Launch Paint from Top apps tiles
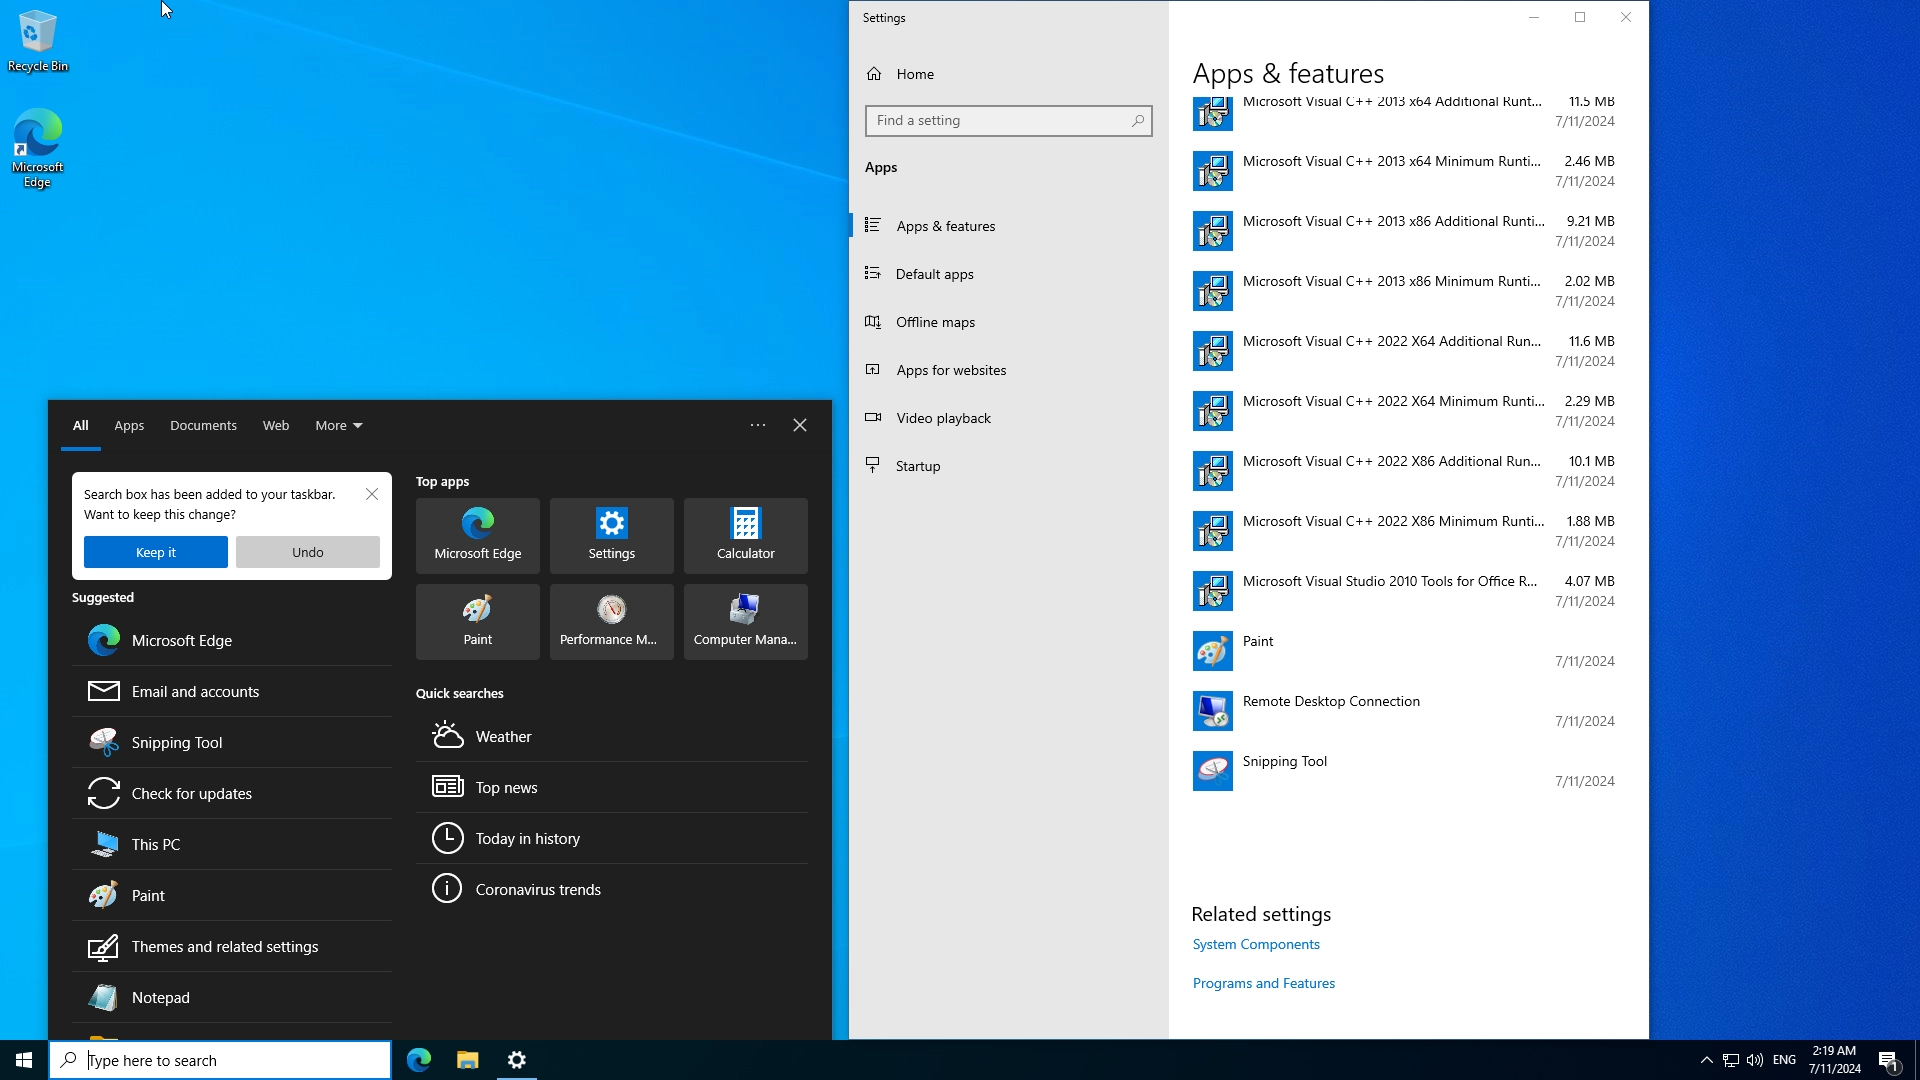Image resolution: width=1920 pixels, height=1080 pixels. 477,621
